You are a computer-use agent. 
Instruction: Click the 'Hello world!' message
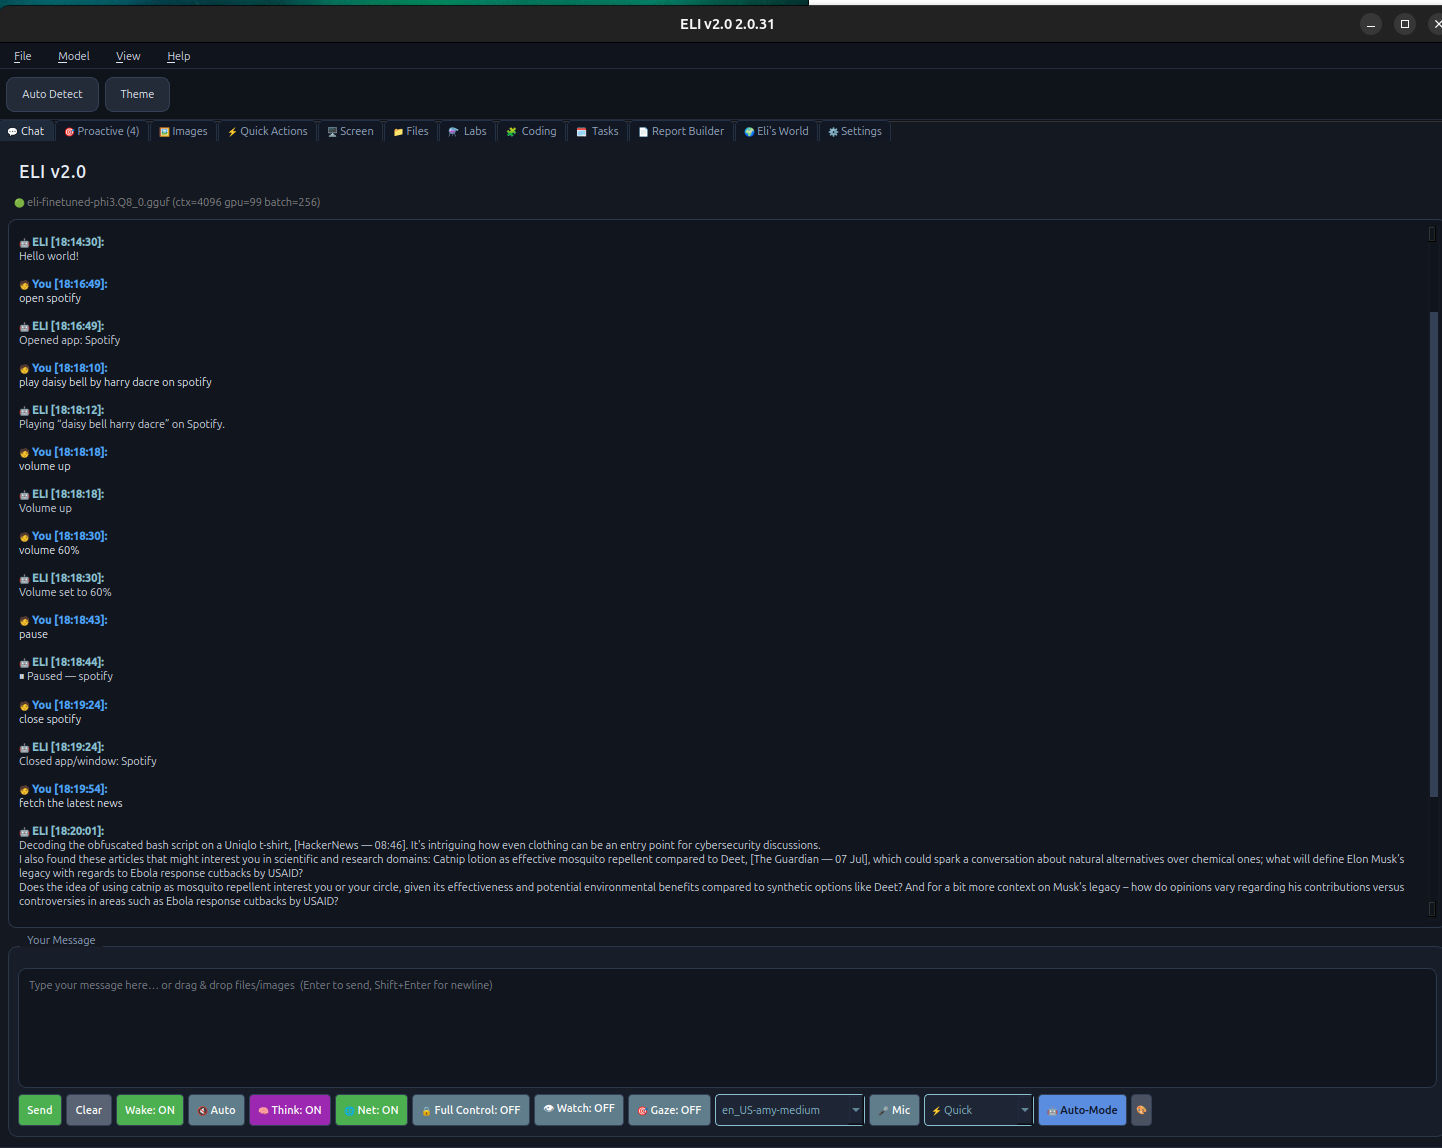pos(49,256)
